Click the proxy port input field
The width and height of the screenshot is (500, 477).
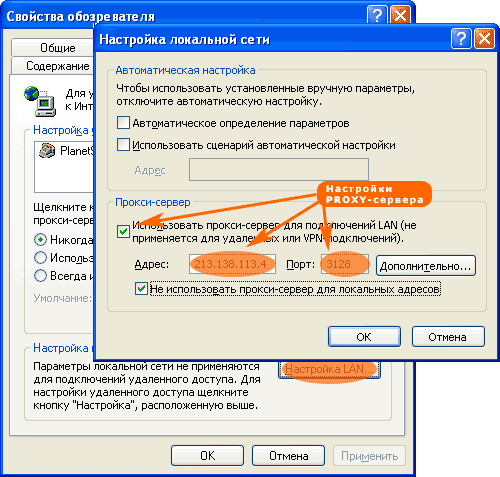coord(345,264)
